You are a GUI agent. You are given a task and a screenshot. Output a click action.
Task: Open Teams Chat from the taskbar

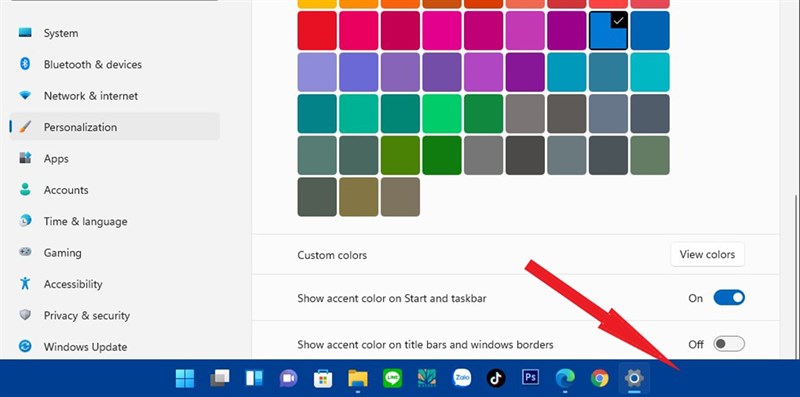pos(288,378)
